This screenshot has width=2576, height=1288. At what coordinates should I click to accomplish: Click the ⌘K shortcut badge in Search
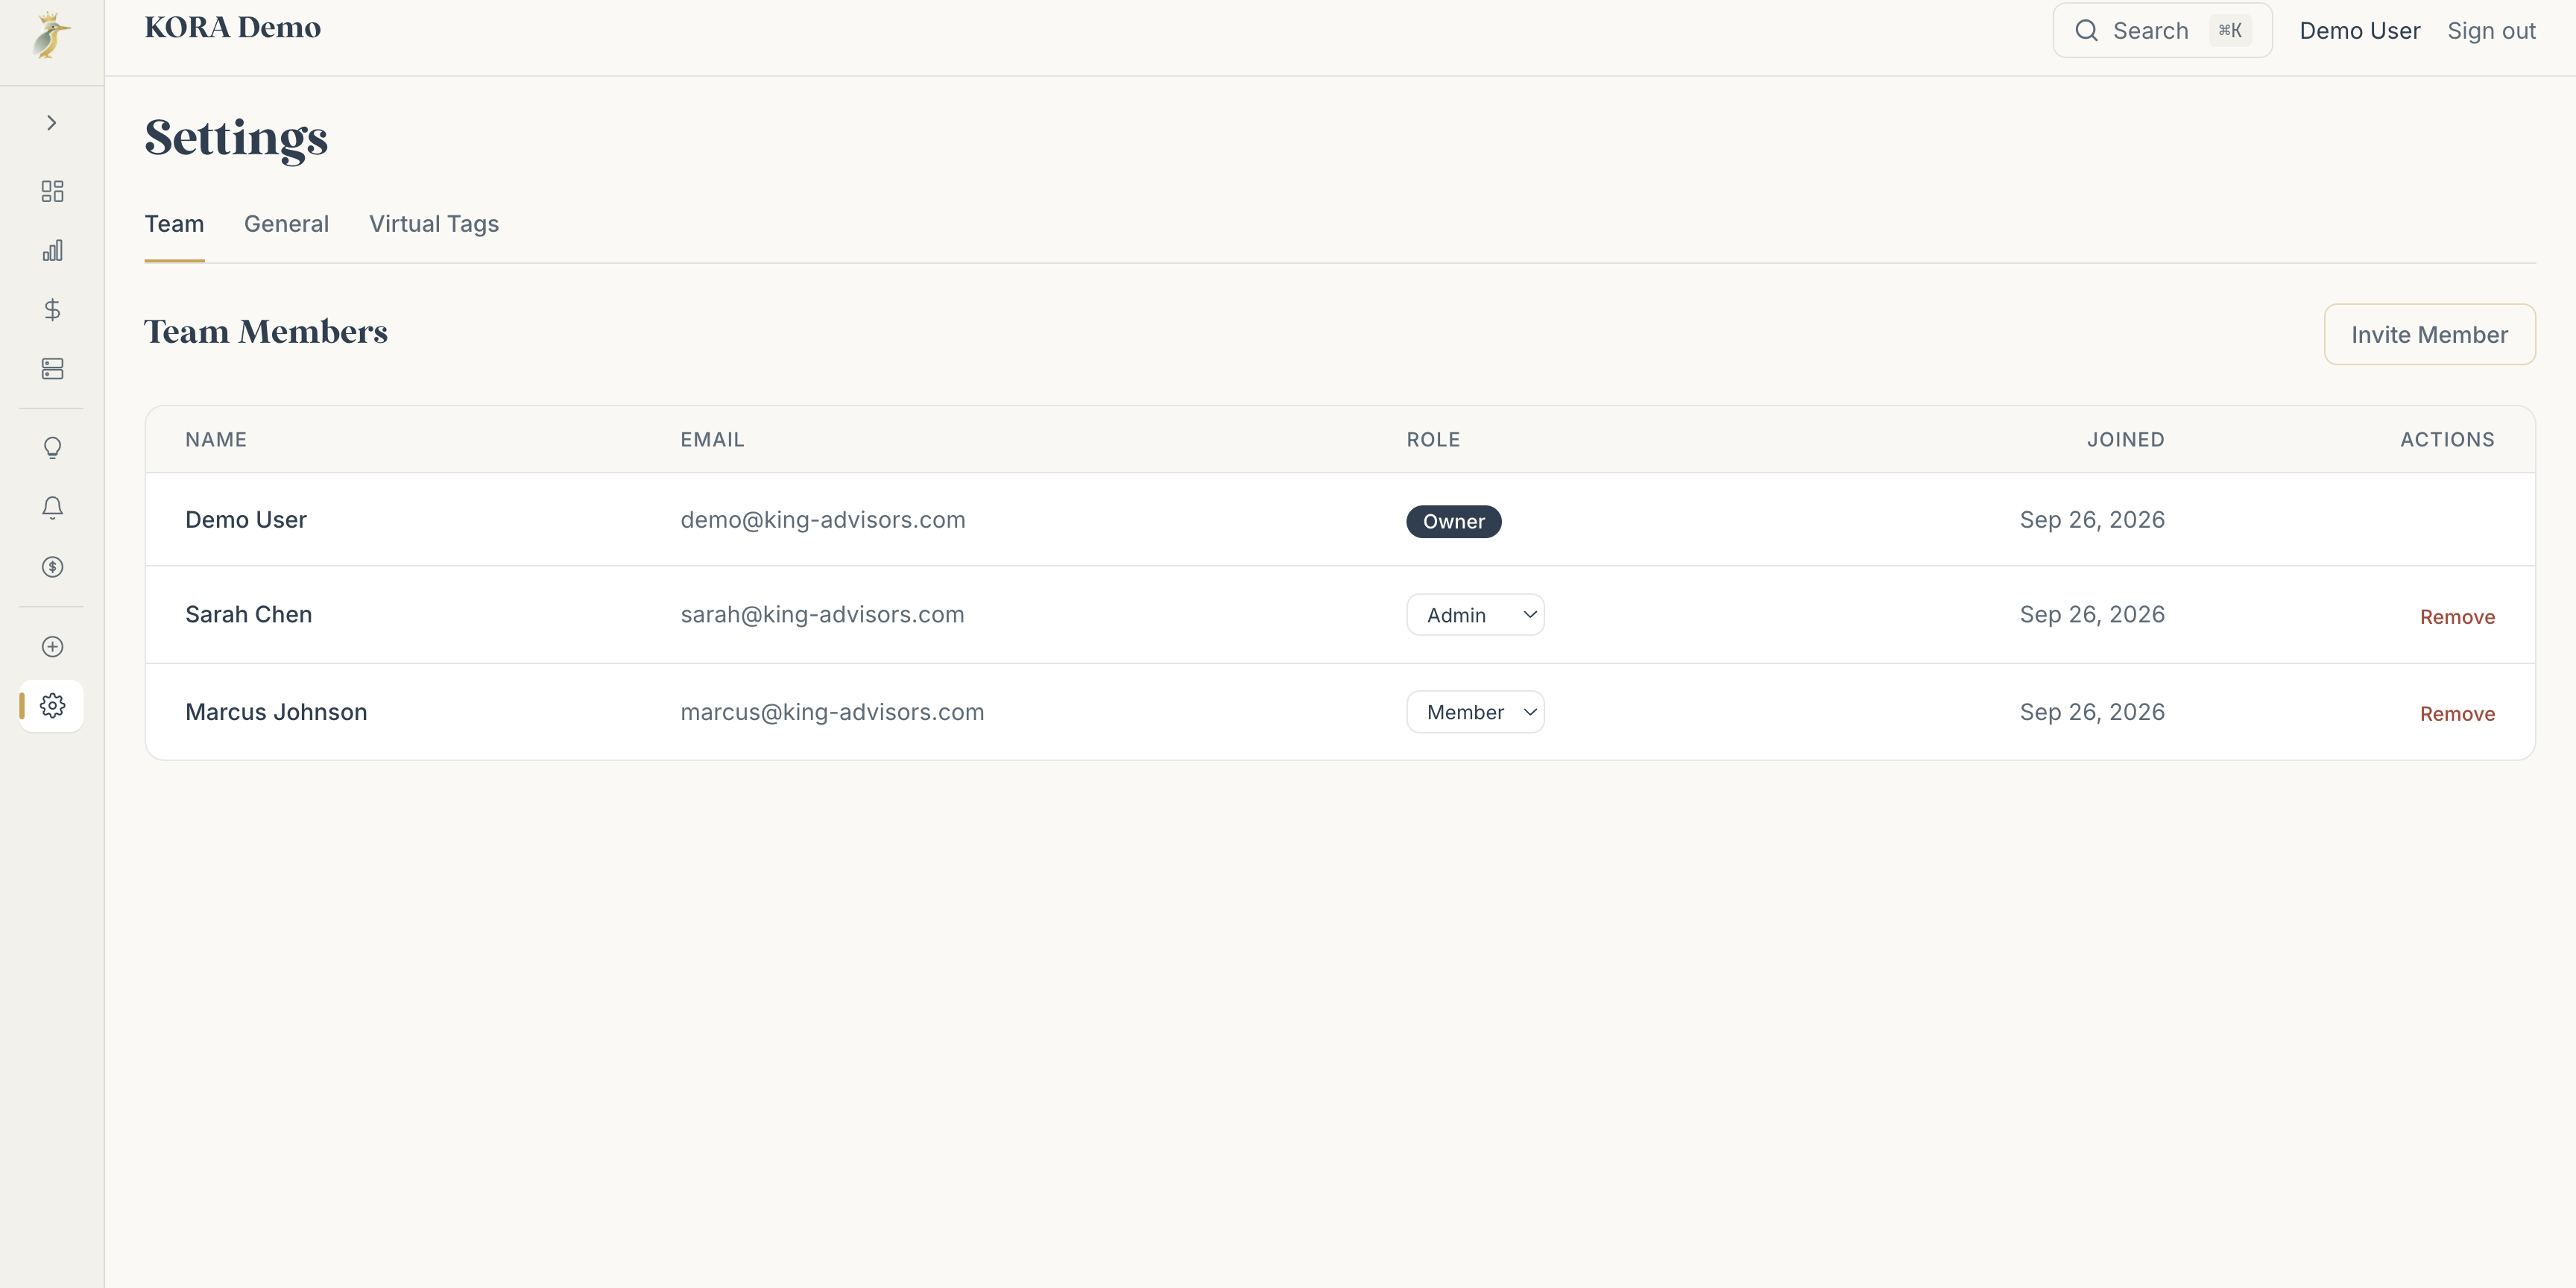tap(2230, 31)
